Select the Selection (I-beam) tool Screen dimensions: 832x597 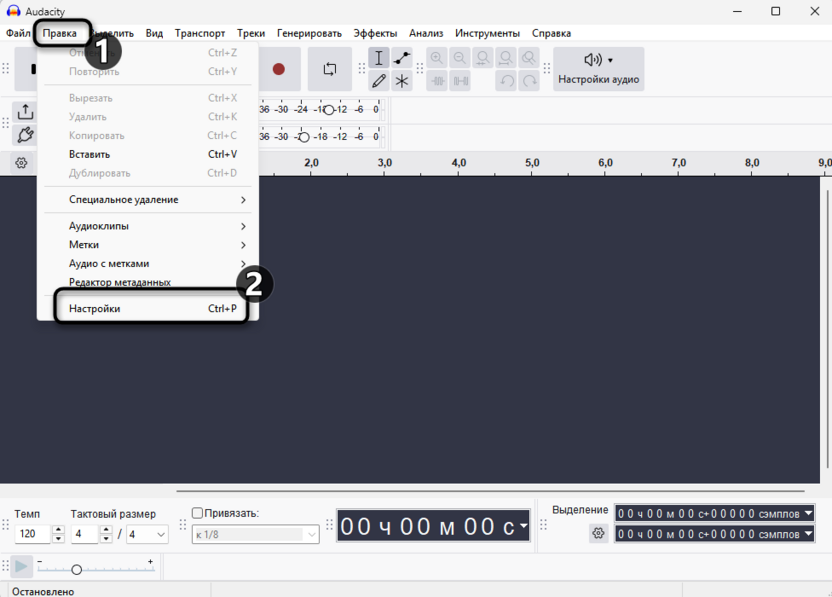pos(378,58)
